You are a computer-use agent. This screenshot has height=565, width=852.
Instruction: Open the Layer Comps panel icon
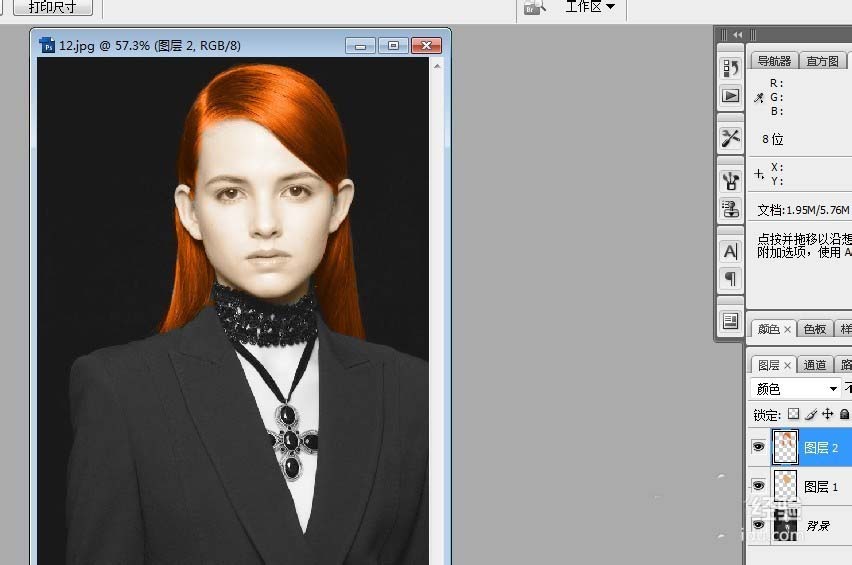[x=730, y=321]
